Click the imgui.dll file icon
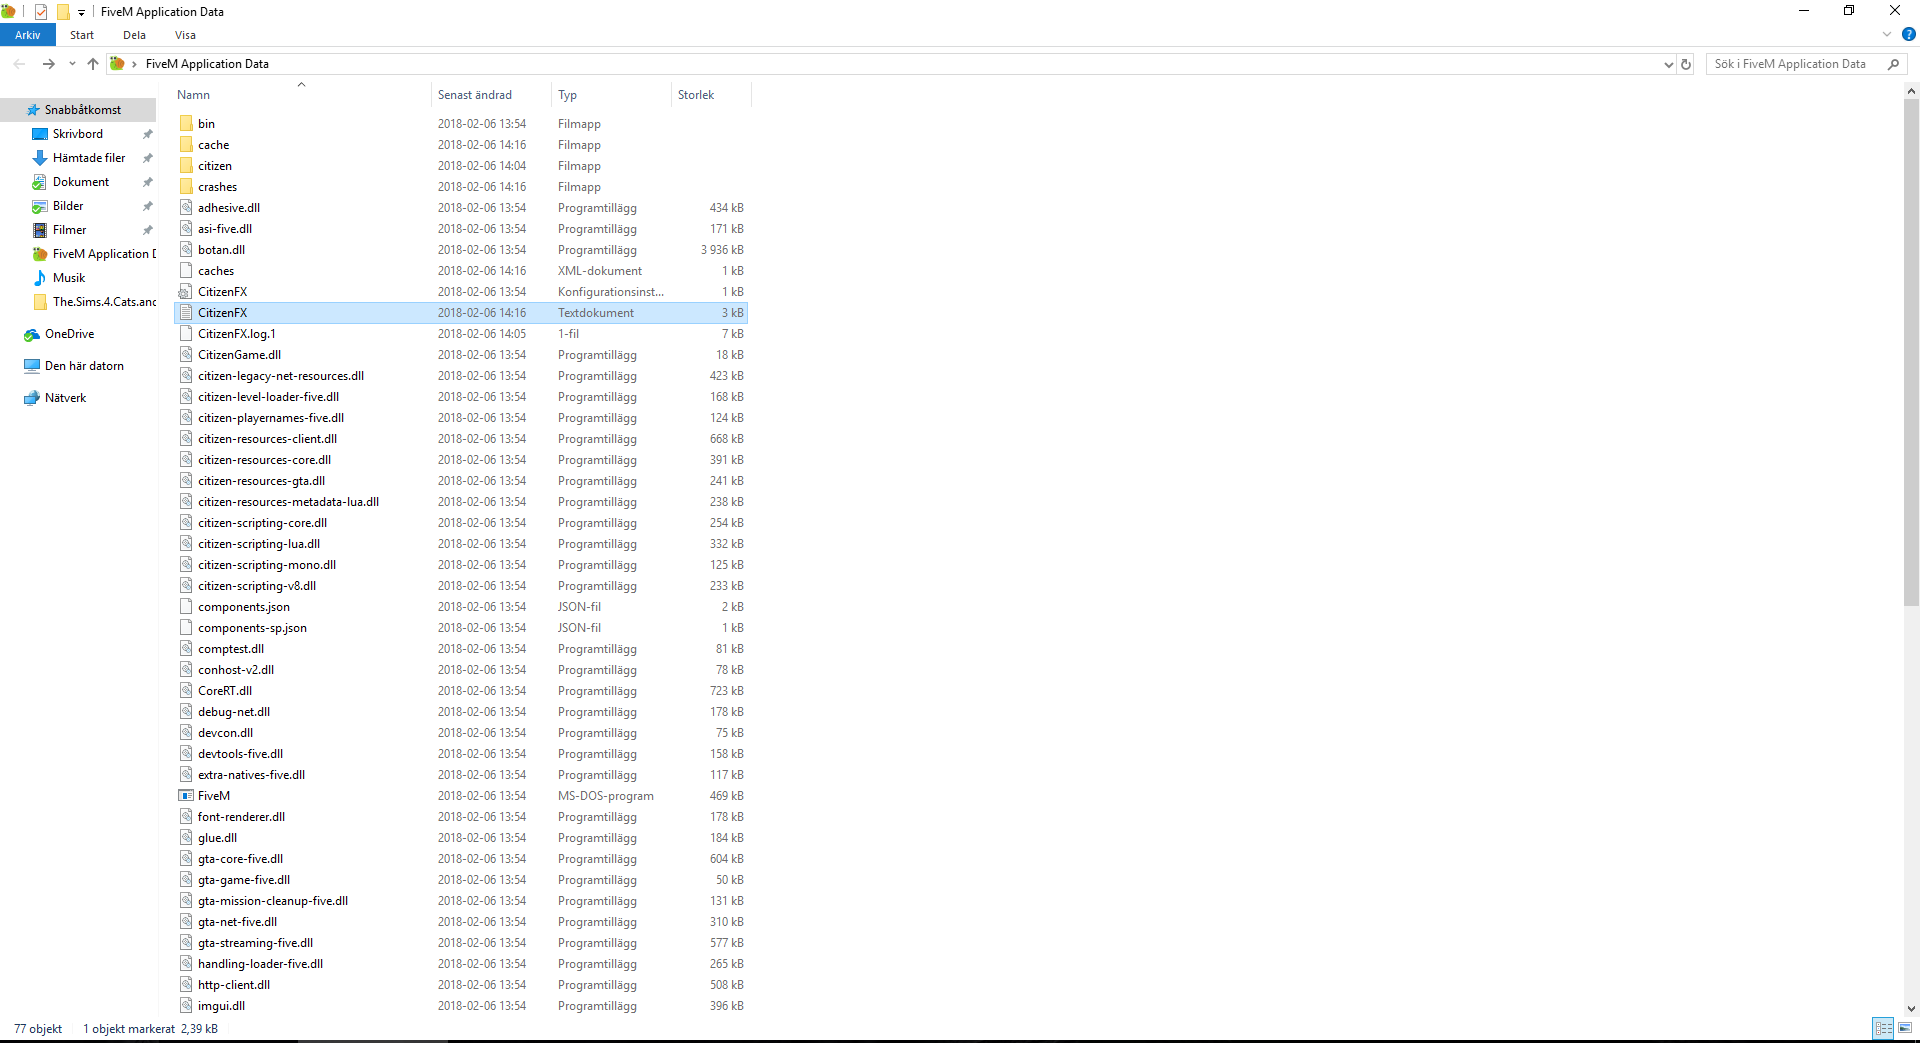This screenshot has height=1043, width=1920. [x=186, y=1006]
